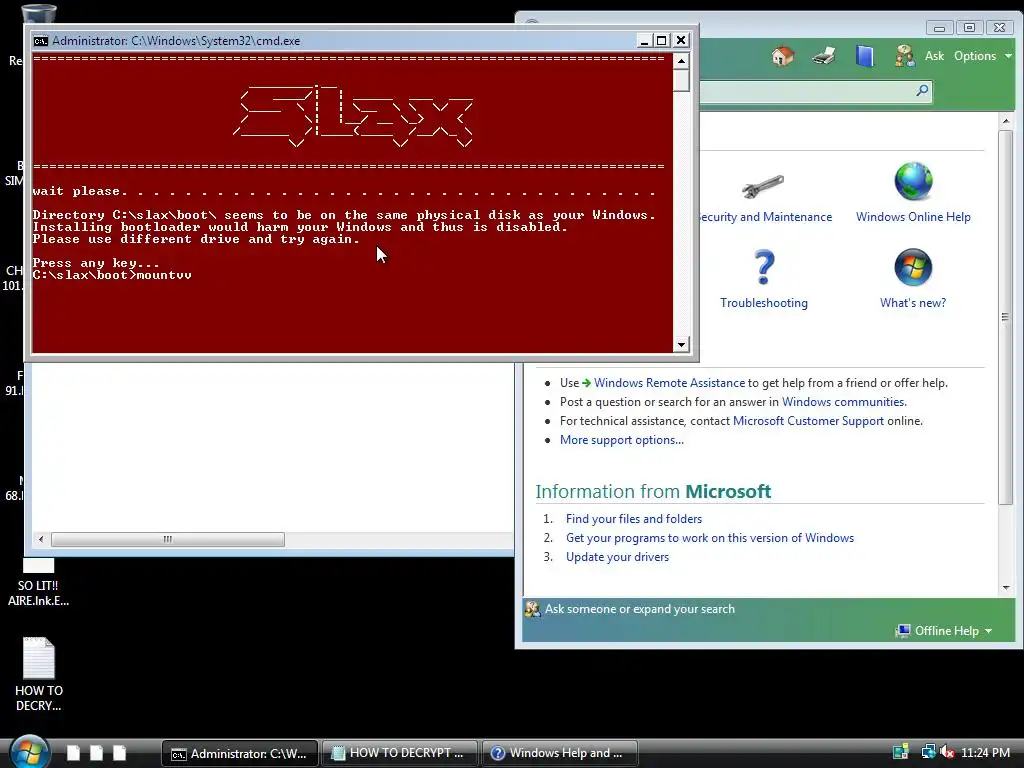Click the cmd window scroll down arrow
Image resolution: width=1024 pixels, height=768 pixels.
click(681, 345)
